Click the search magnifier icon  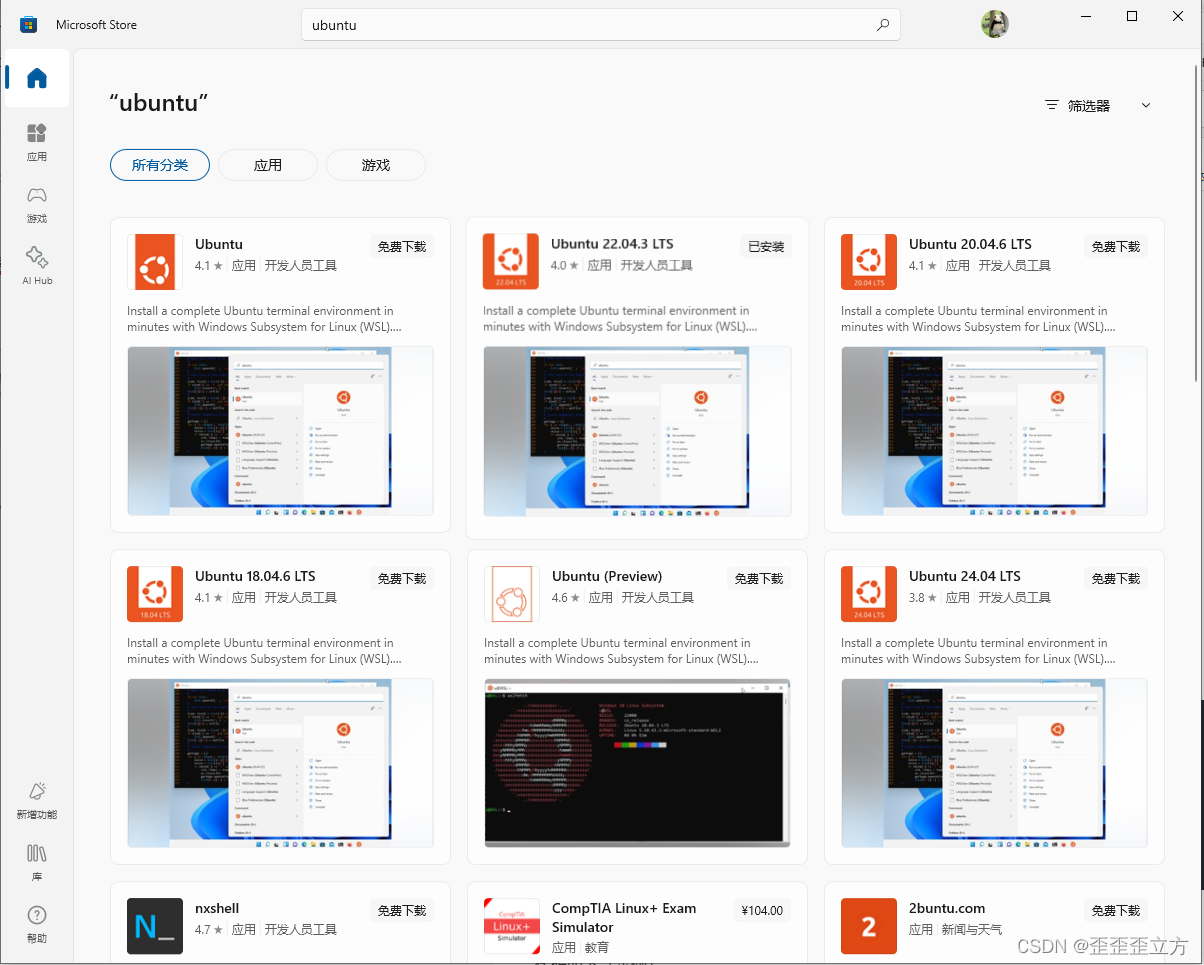(881, 24)
